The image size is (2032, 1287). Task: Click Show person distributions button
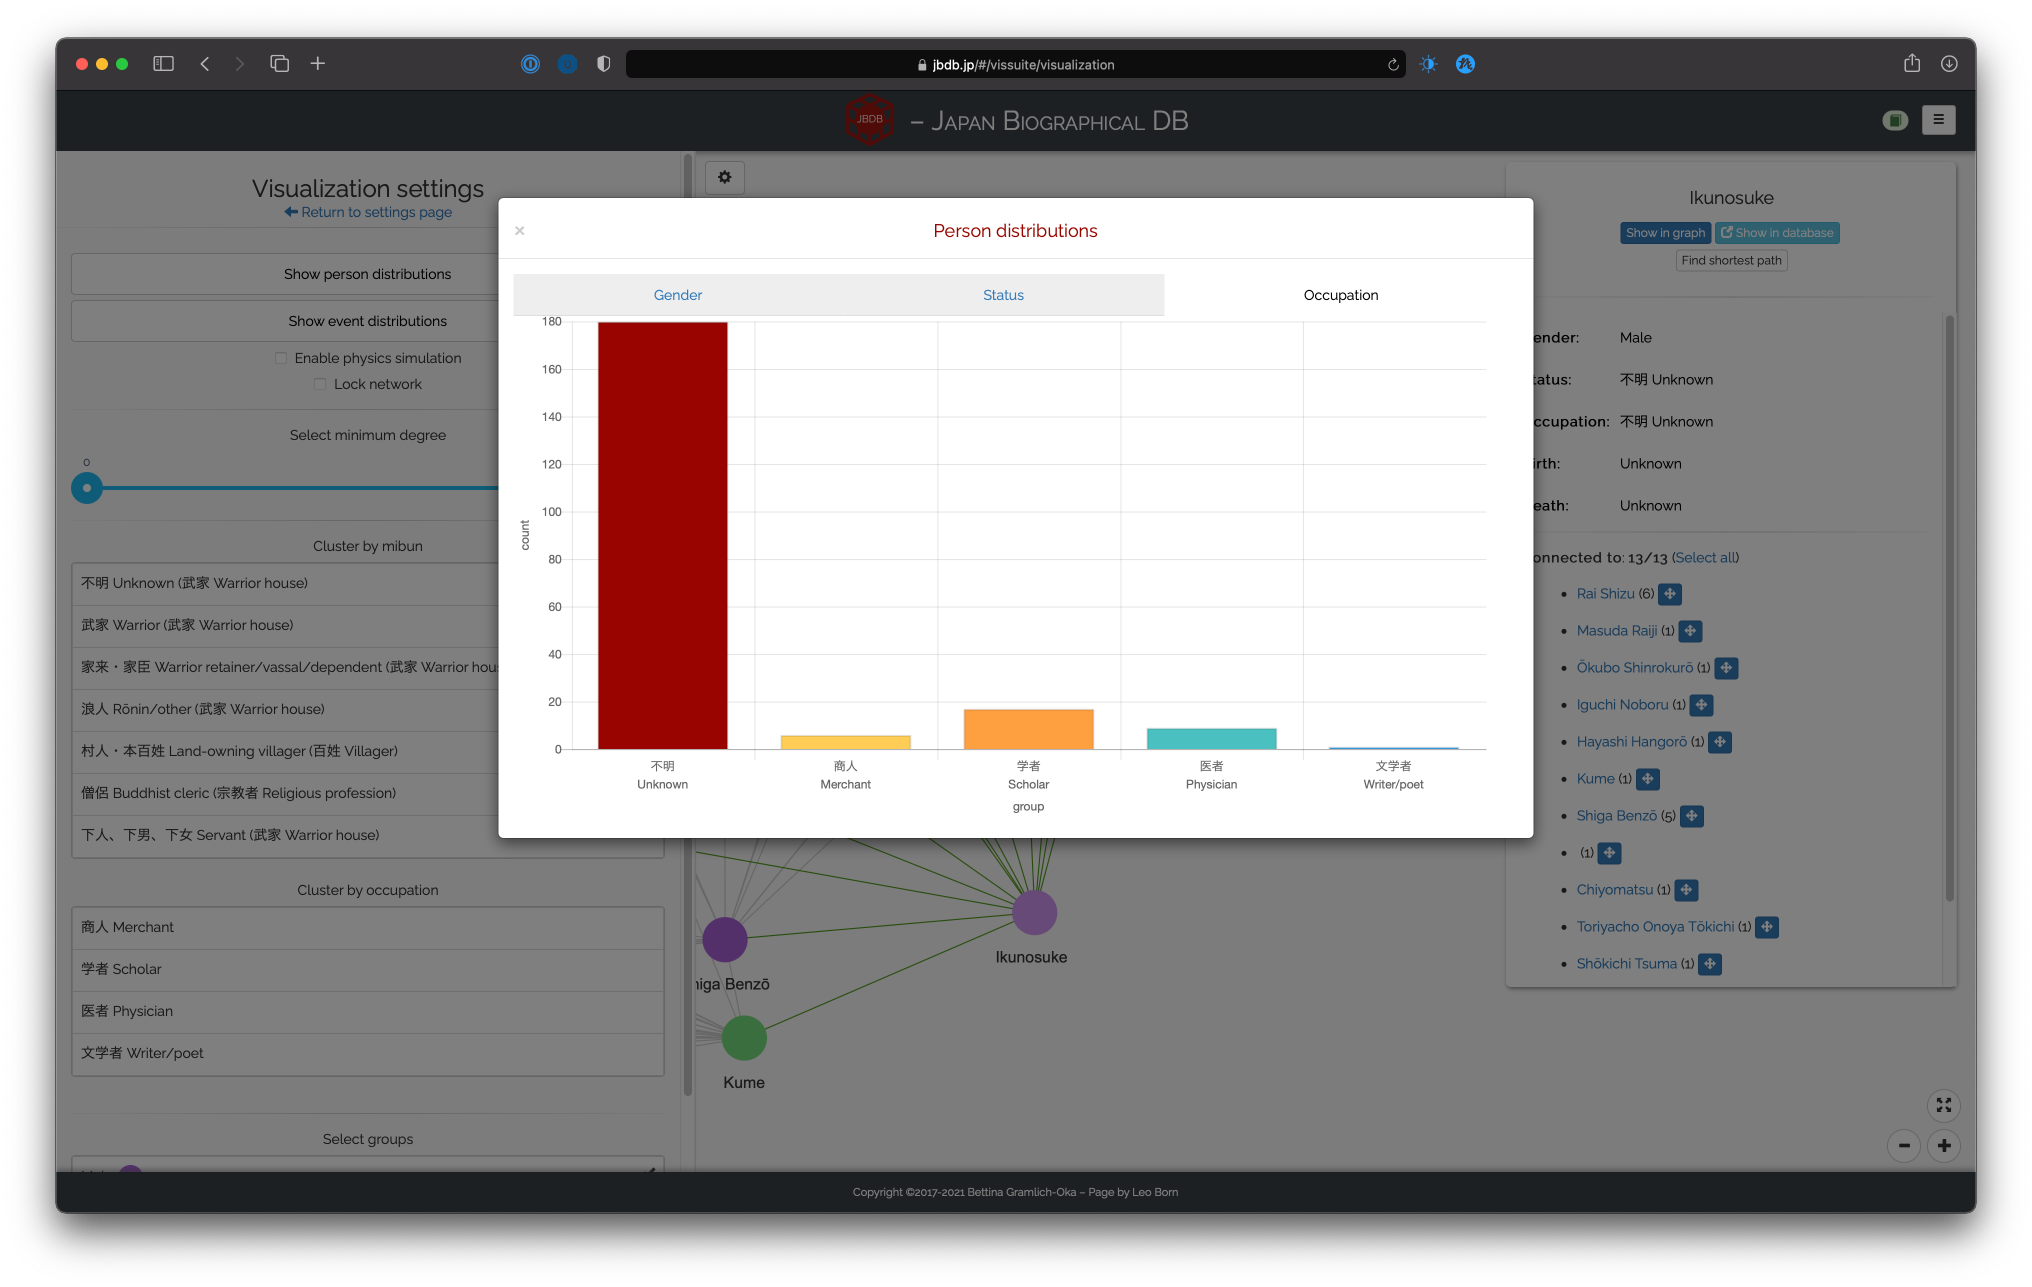point(367,274)
